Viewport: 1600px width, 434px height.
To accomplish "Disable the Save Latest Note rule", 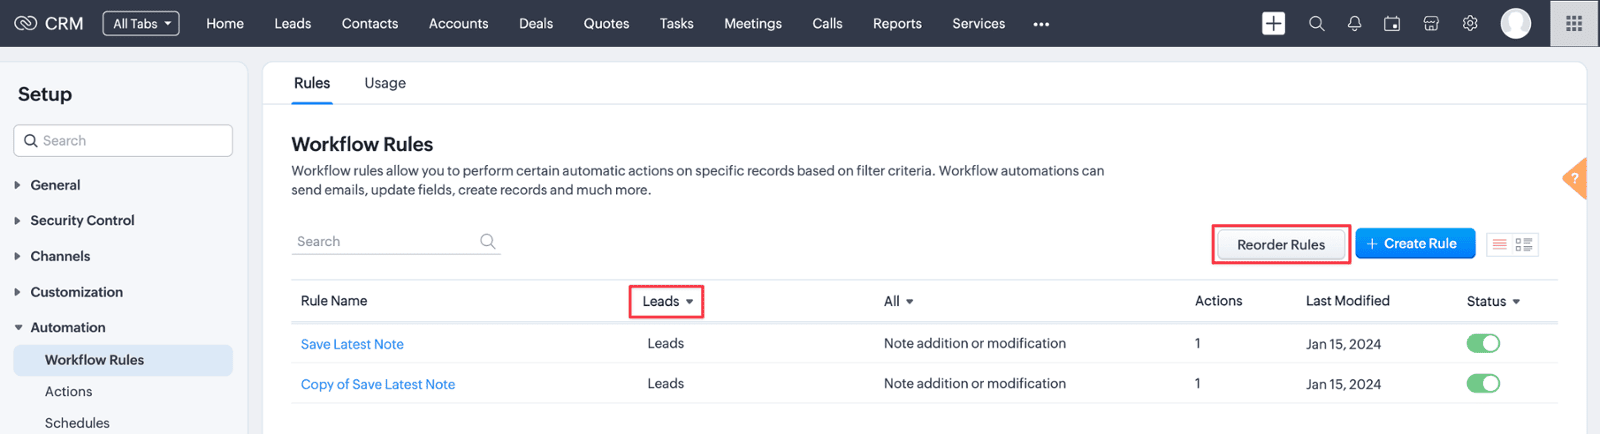I will point(1483,343).
